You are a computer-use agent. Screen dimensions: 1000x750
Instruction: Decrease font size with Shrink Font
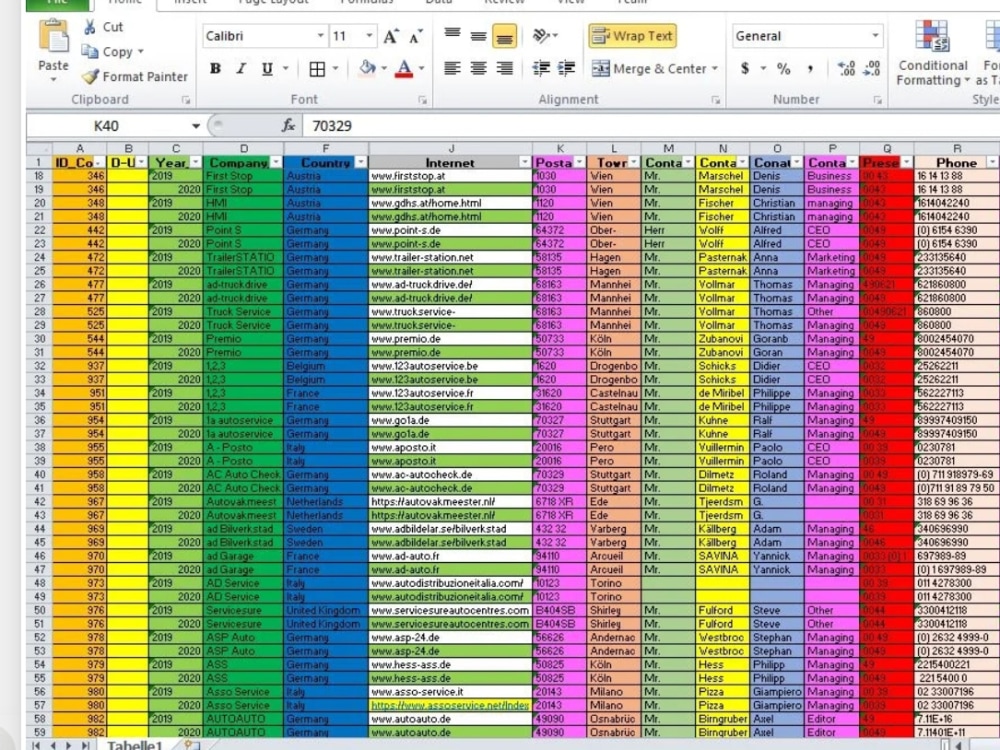coord(416,36)
